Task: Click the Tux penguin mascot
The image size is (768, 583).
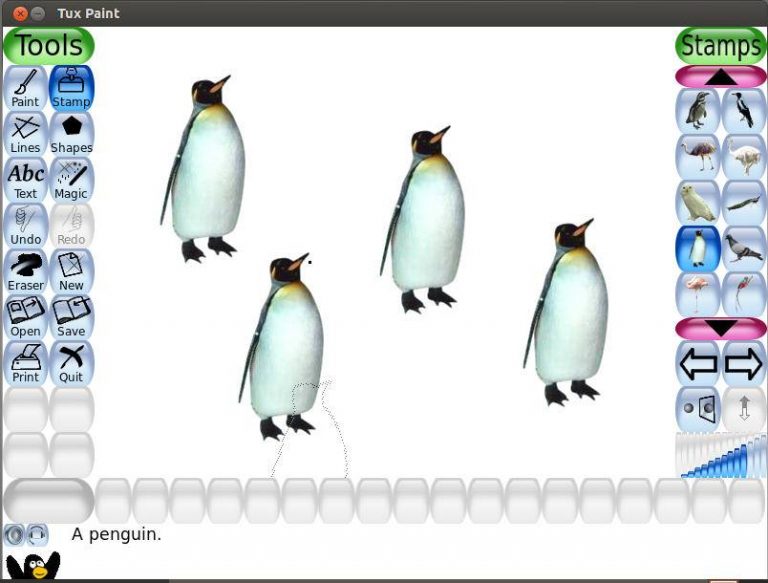Action: coord(33,566)
